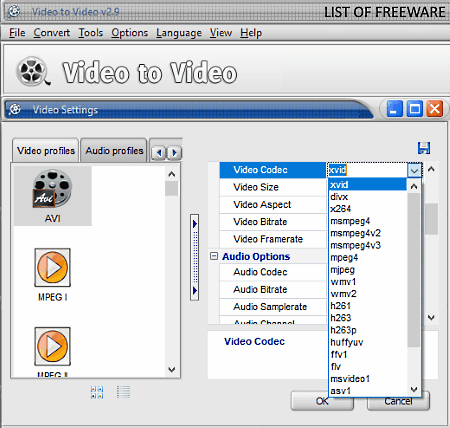Image resolution: width=450 pixels, height=428 pixels.
Task: Switch profile list to thumbnail view
Action: tap(97, 392)
